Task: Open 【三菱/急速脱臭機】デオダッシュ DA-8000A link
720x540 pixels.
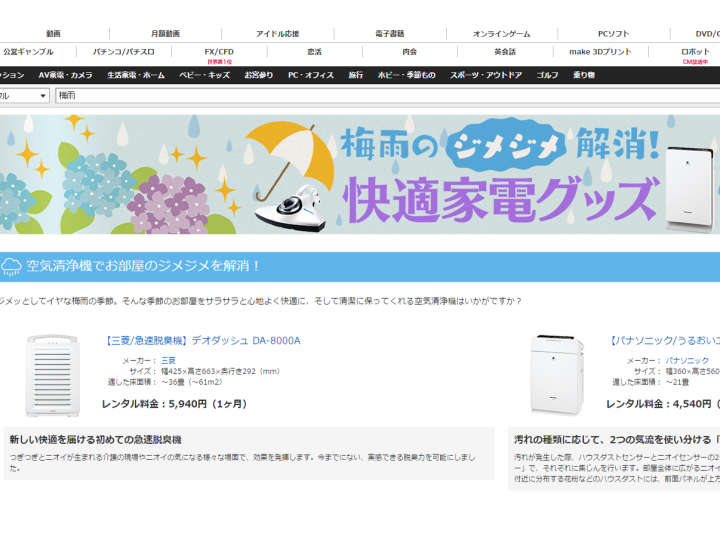Action: [201, 341]
